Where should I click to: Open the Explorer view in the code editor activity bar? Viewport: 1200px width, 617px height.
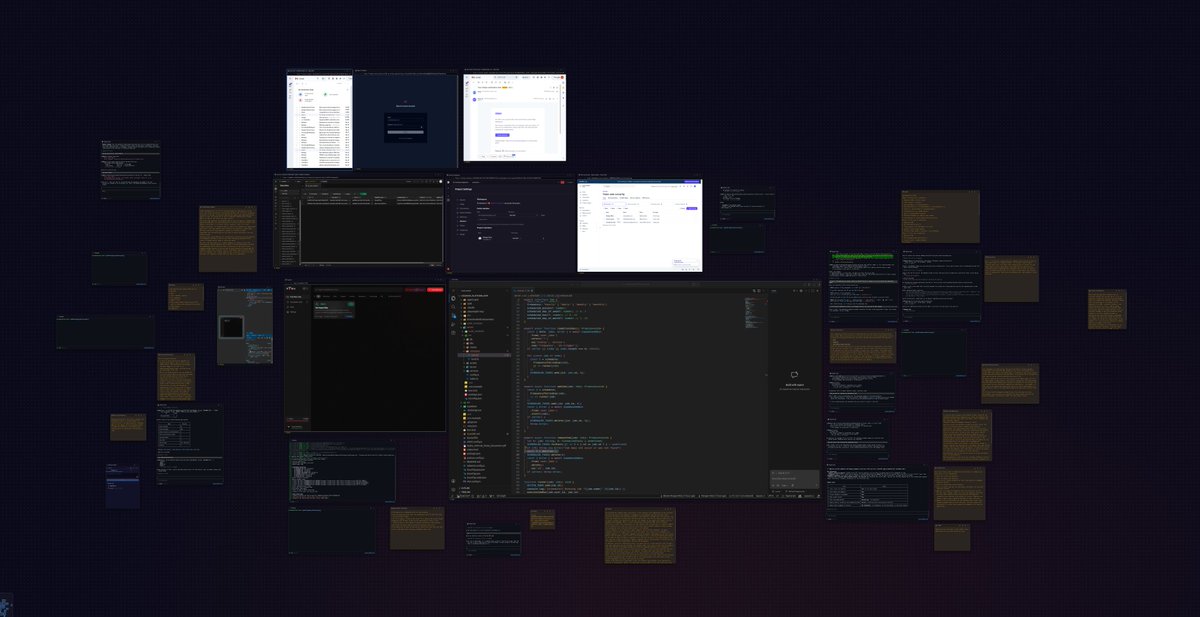tap(453, 298)
